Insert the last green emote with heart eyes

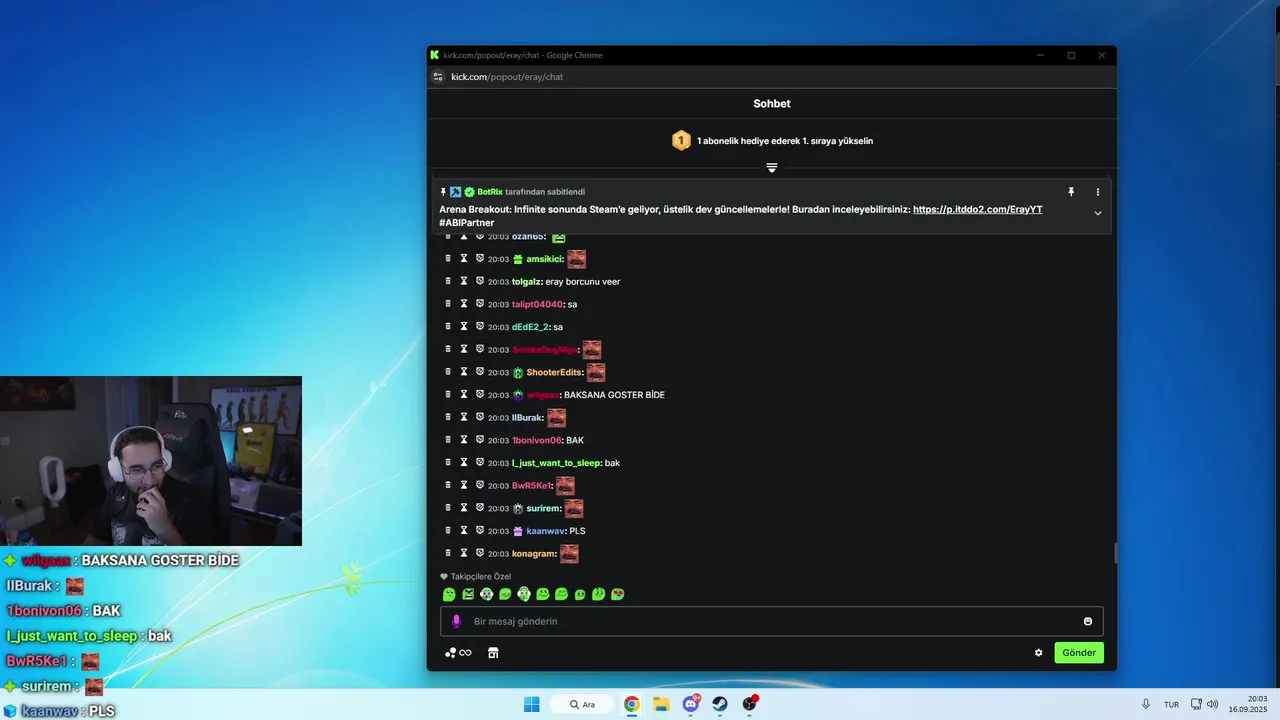618,594
